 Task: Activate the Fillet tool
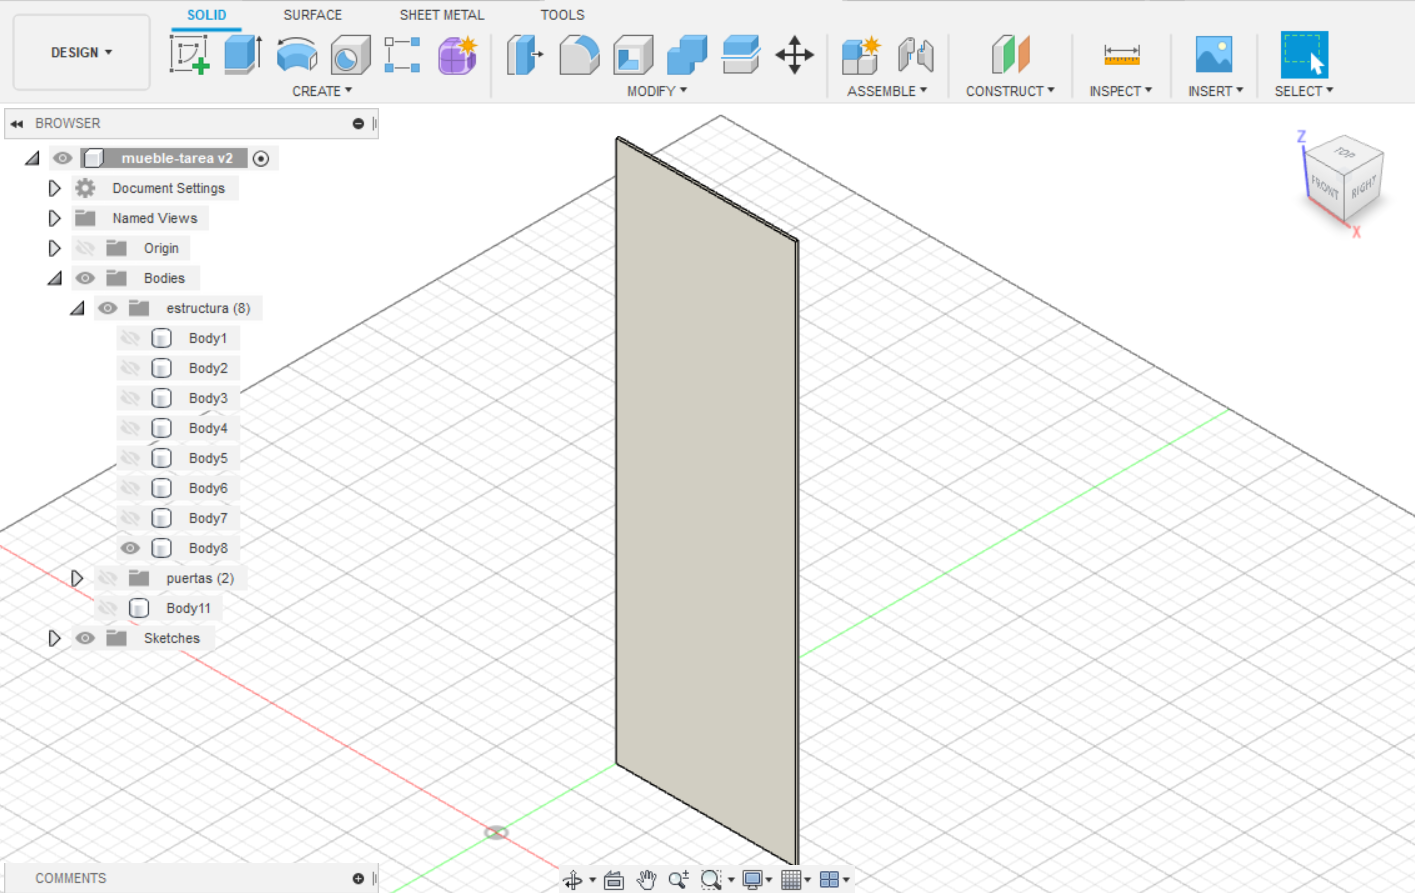click(x=579, y=55)
